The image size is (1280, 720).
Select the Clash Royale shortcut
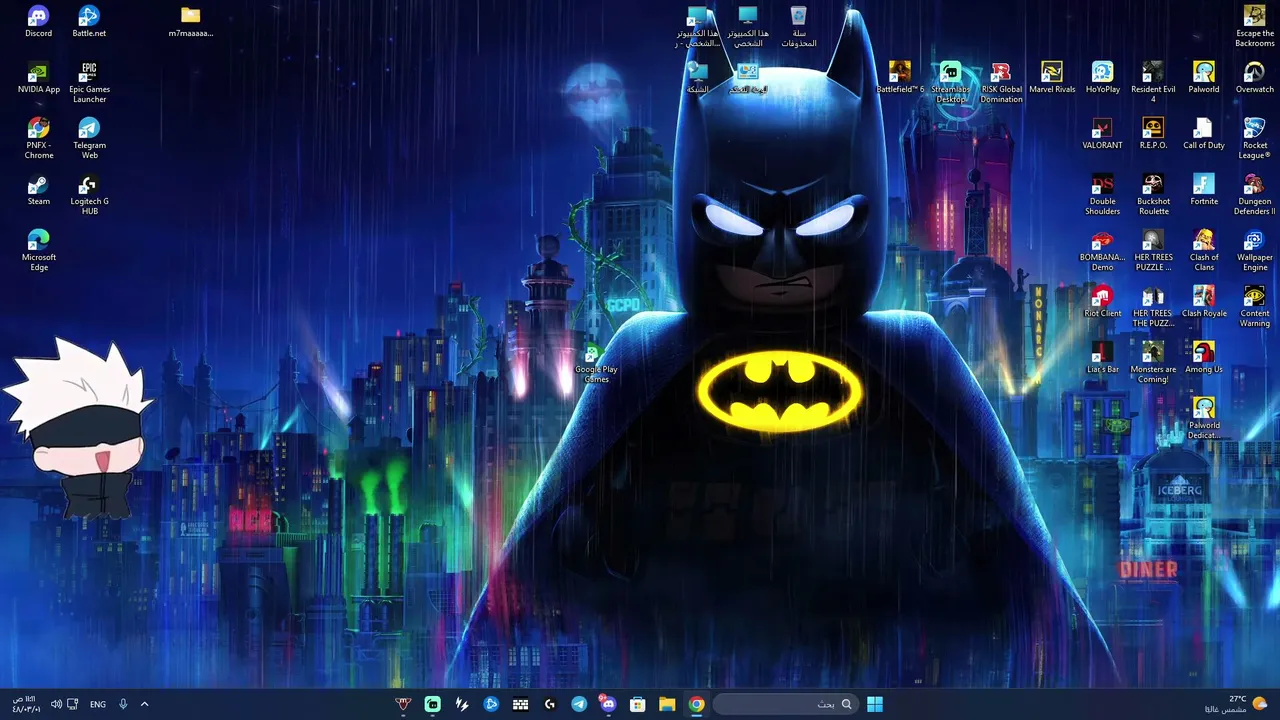click(x=1204, y=302)
